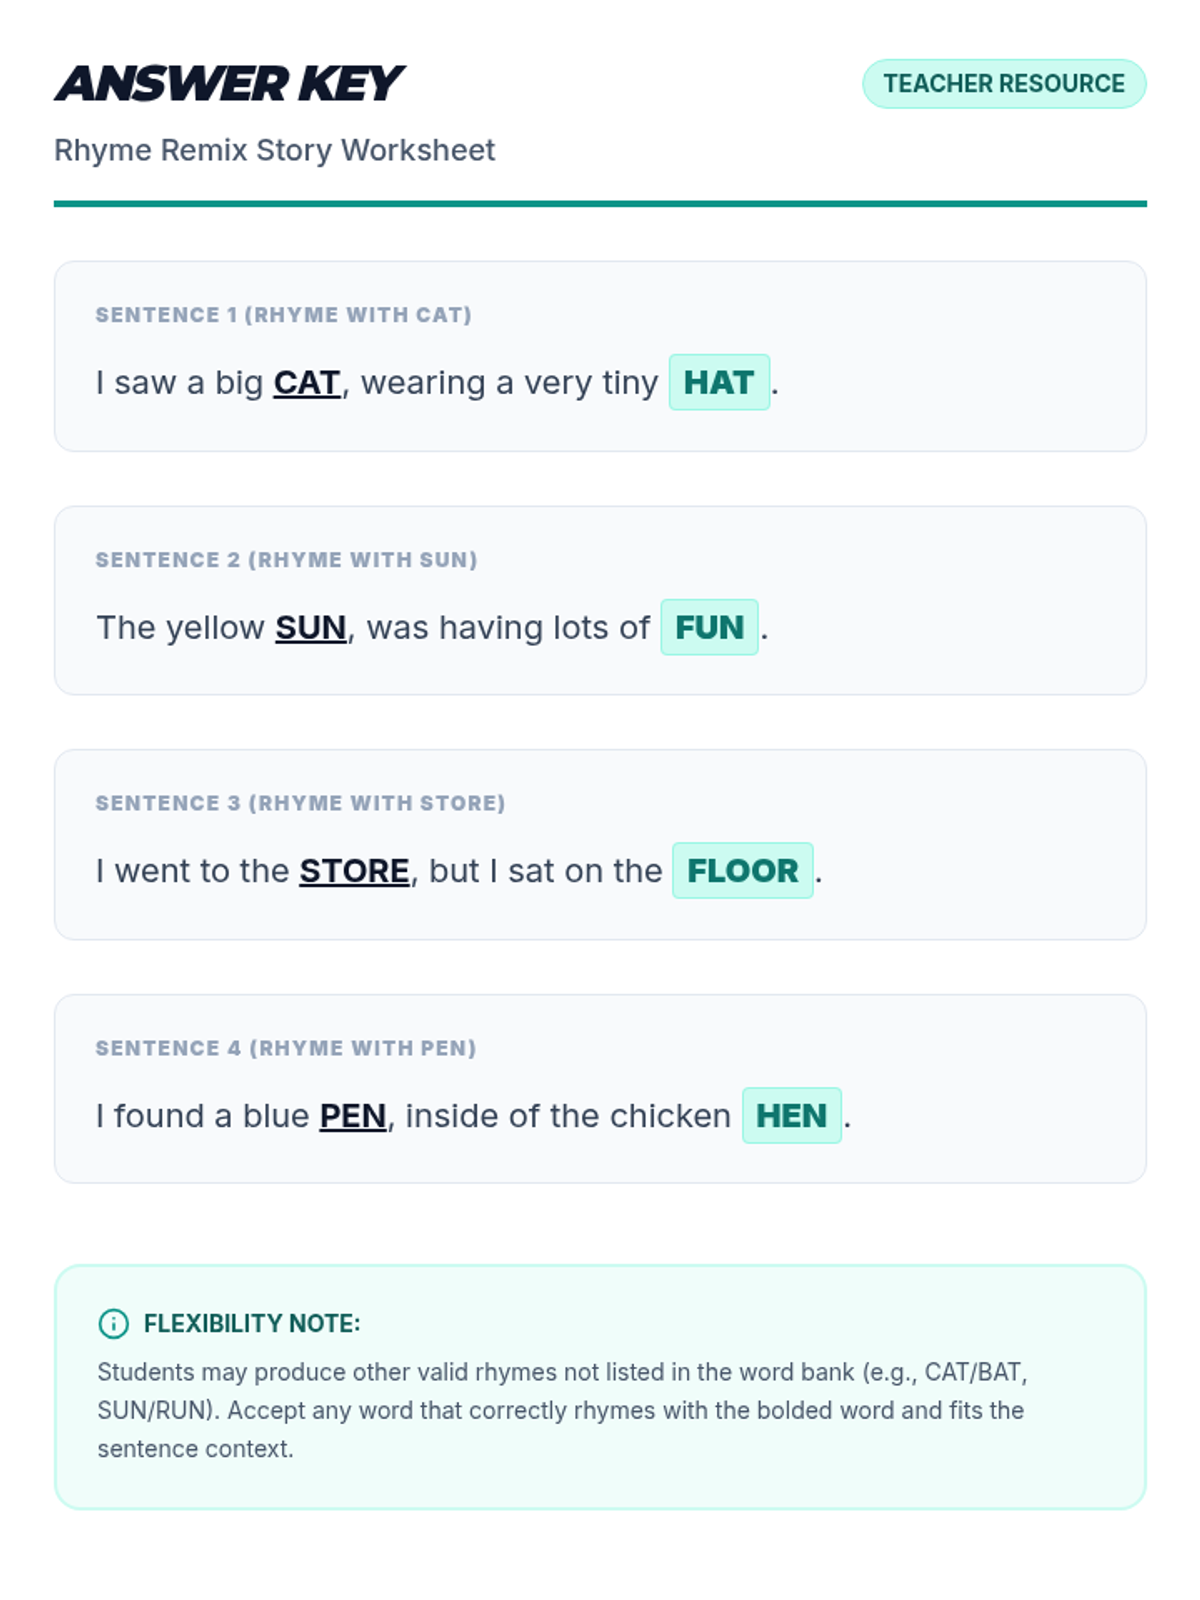Click the underlined word STORE
1200x1600 pixels.
[x=354, y=871]
